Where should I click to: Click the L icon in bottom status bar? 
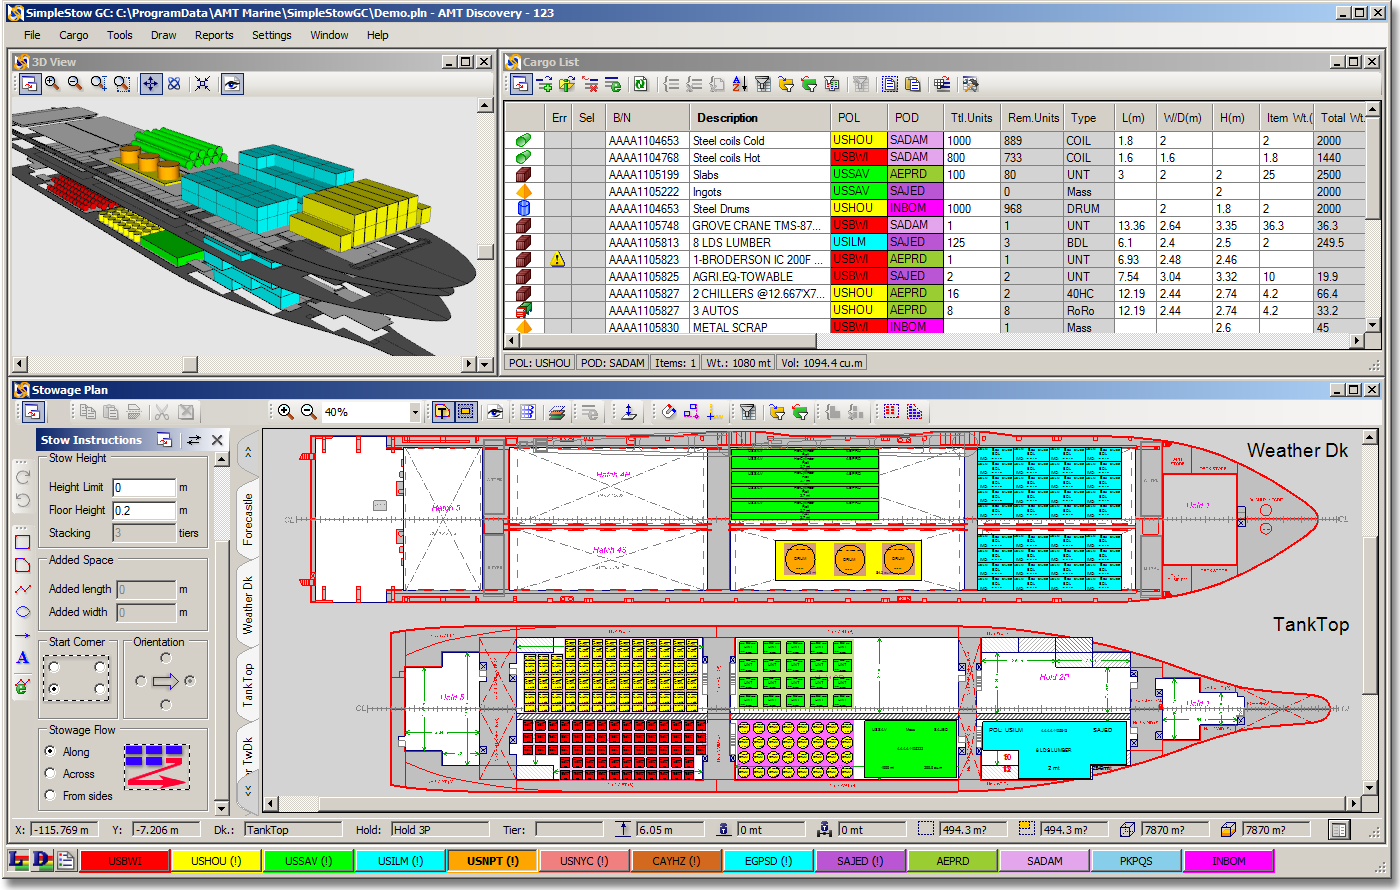pos(18,860)
